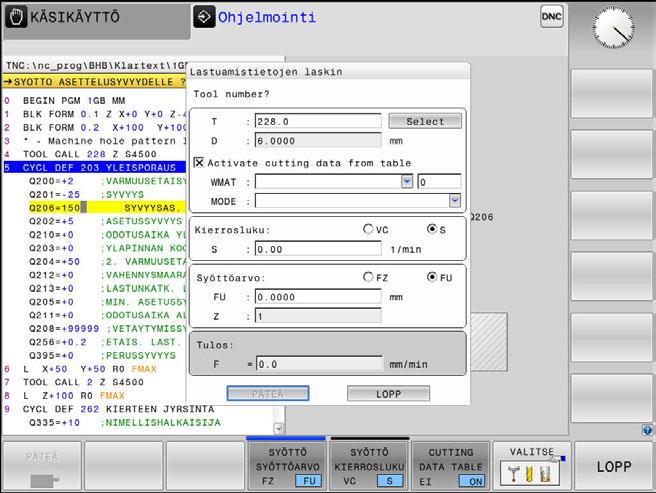Click the Q200=+2 parameter line
Viewport: 656px width, 493px height.
108,181
